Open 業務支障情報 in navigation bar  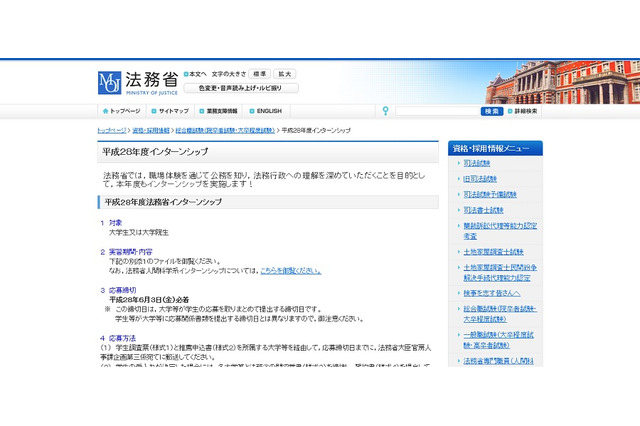[222, 111]
